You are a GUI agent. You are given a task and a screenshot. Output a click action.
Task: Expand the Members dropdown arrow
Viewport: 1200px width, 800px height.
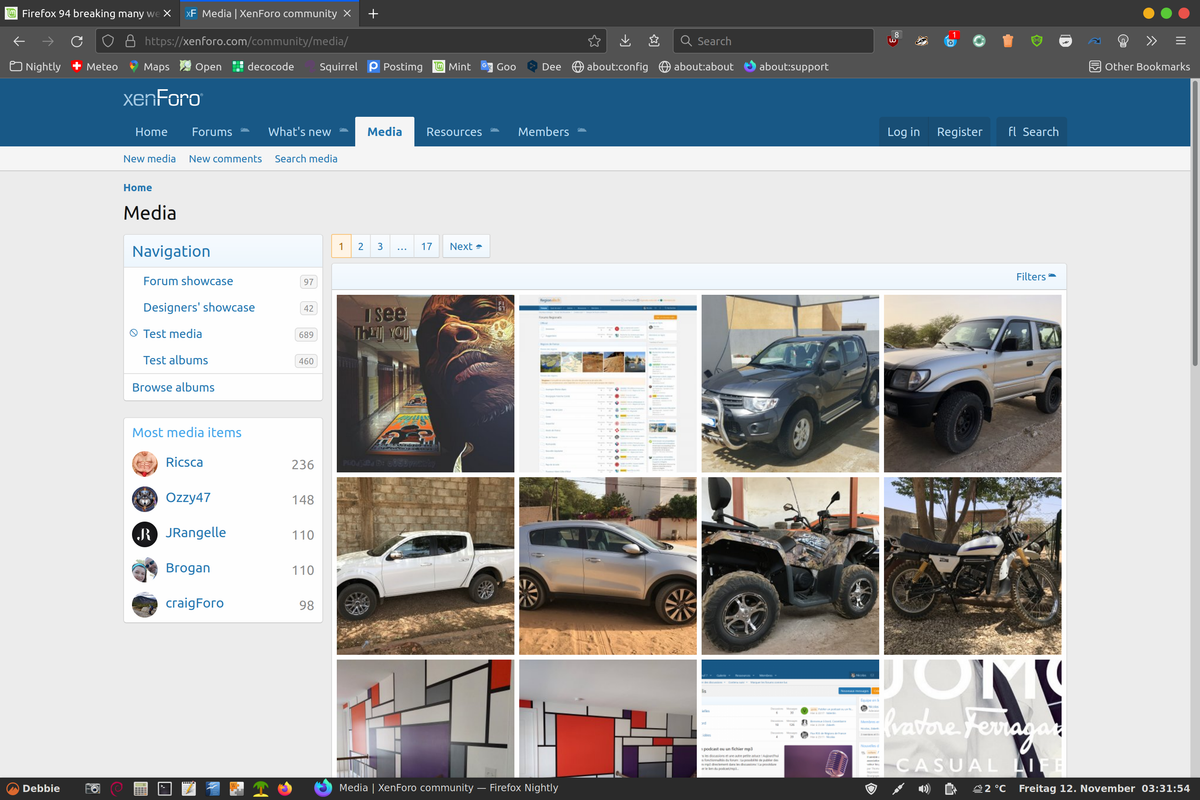581,132
